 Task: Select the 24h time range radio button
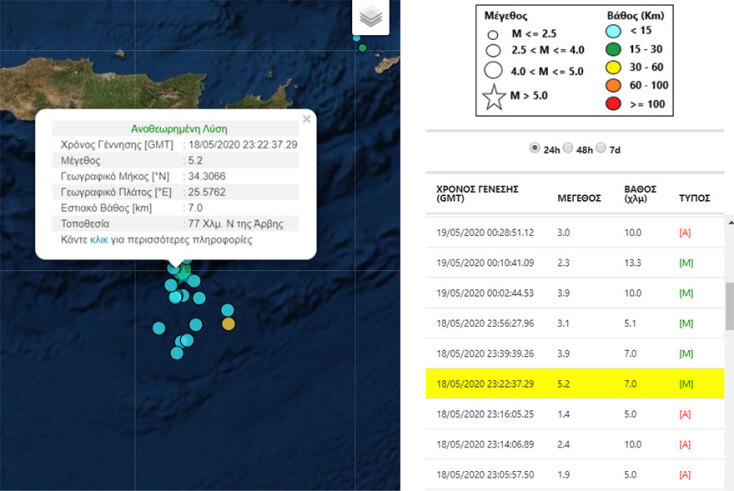(533, 148)
